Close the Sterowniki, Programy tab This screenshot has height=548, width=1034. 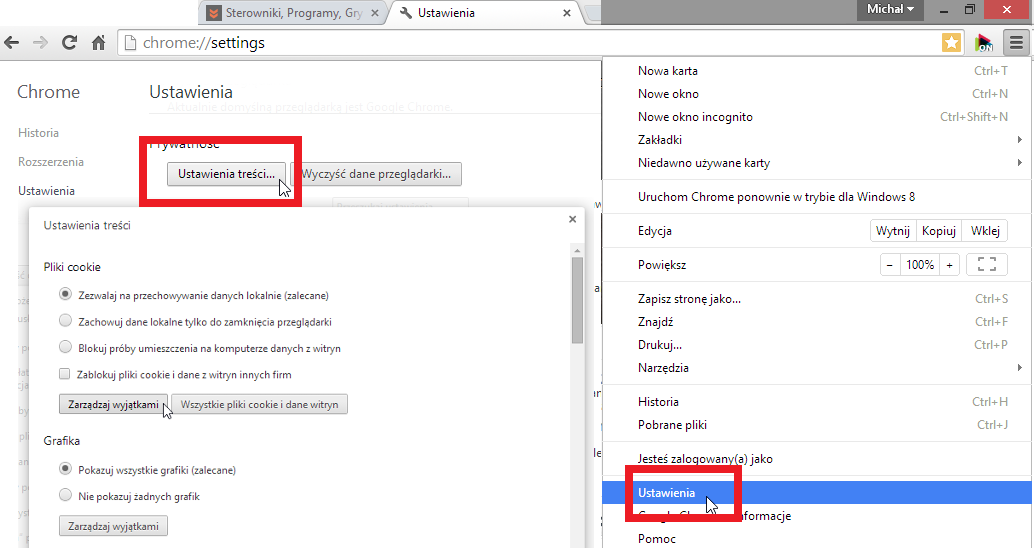(x=375, y=13)
